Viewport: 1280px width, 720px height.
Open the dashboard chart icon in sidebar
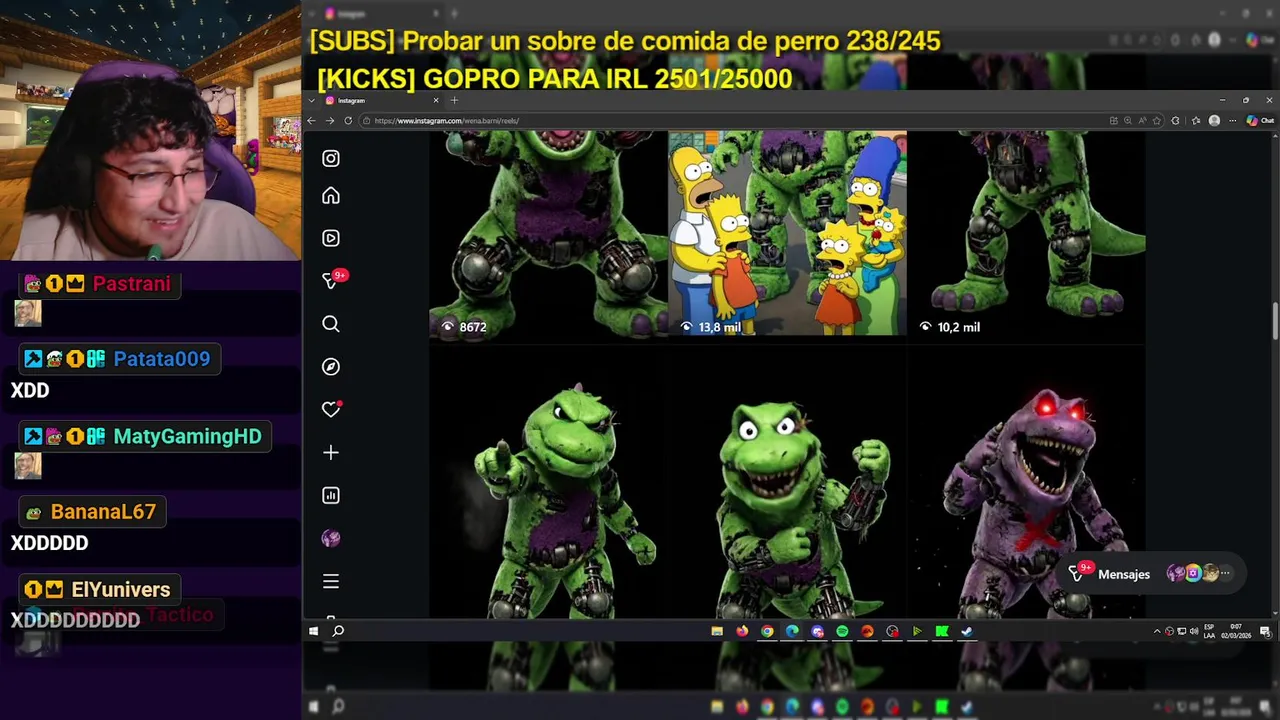pos(331,495)
